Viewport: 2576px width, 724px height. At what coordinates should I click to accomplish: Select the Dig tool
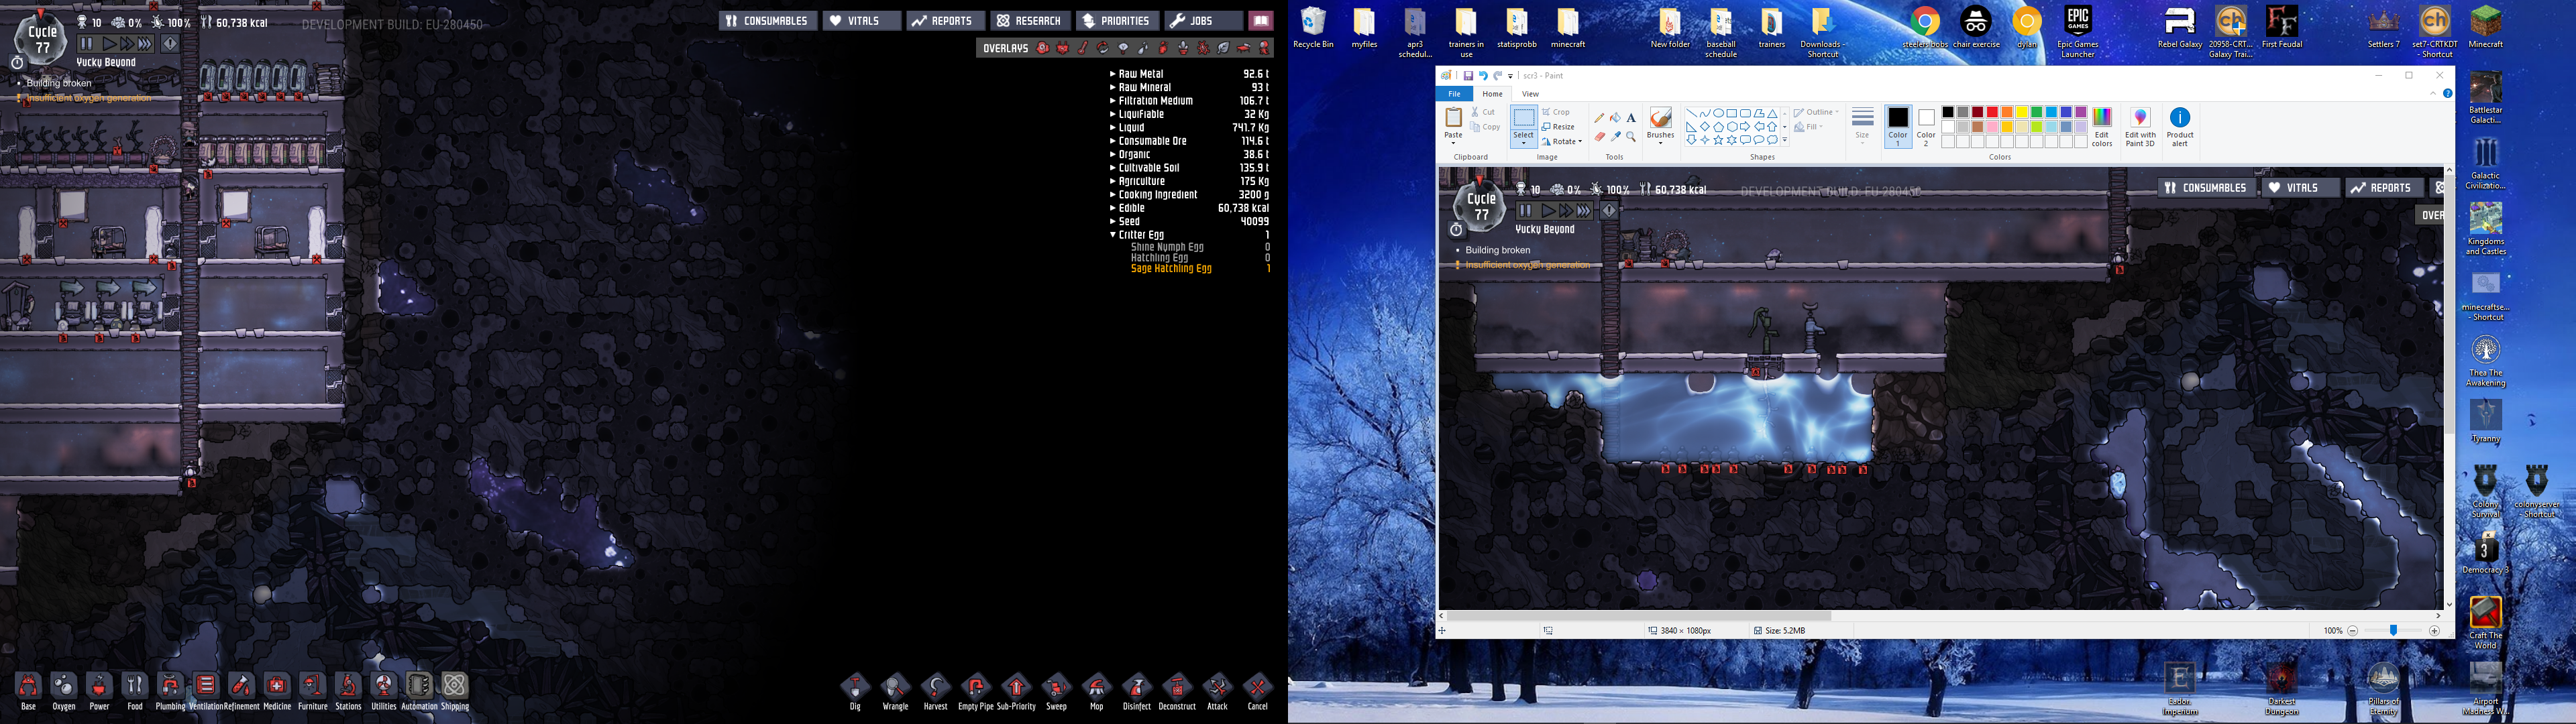tap(855, 688)
